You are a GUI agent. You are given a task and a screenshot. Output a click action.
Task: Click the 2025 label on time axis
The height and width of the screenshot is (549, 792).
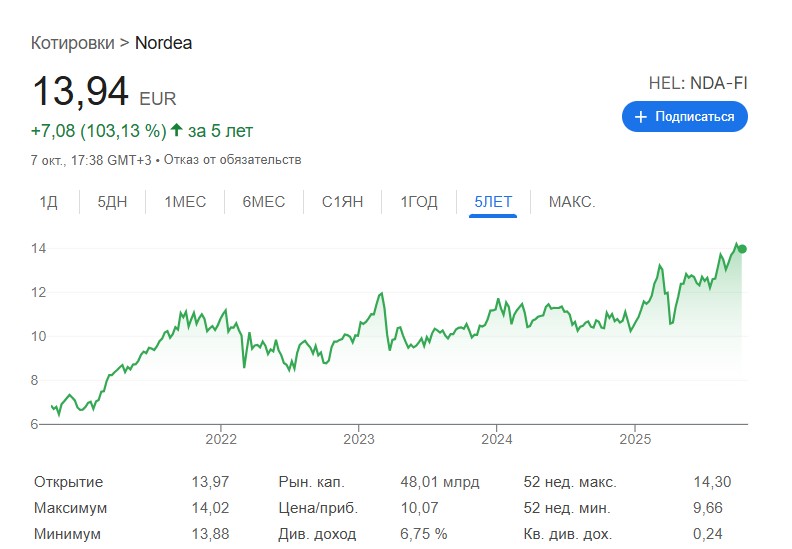point(635,439)
